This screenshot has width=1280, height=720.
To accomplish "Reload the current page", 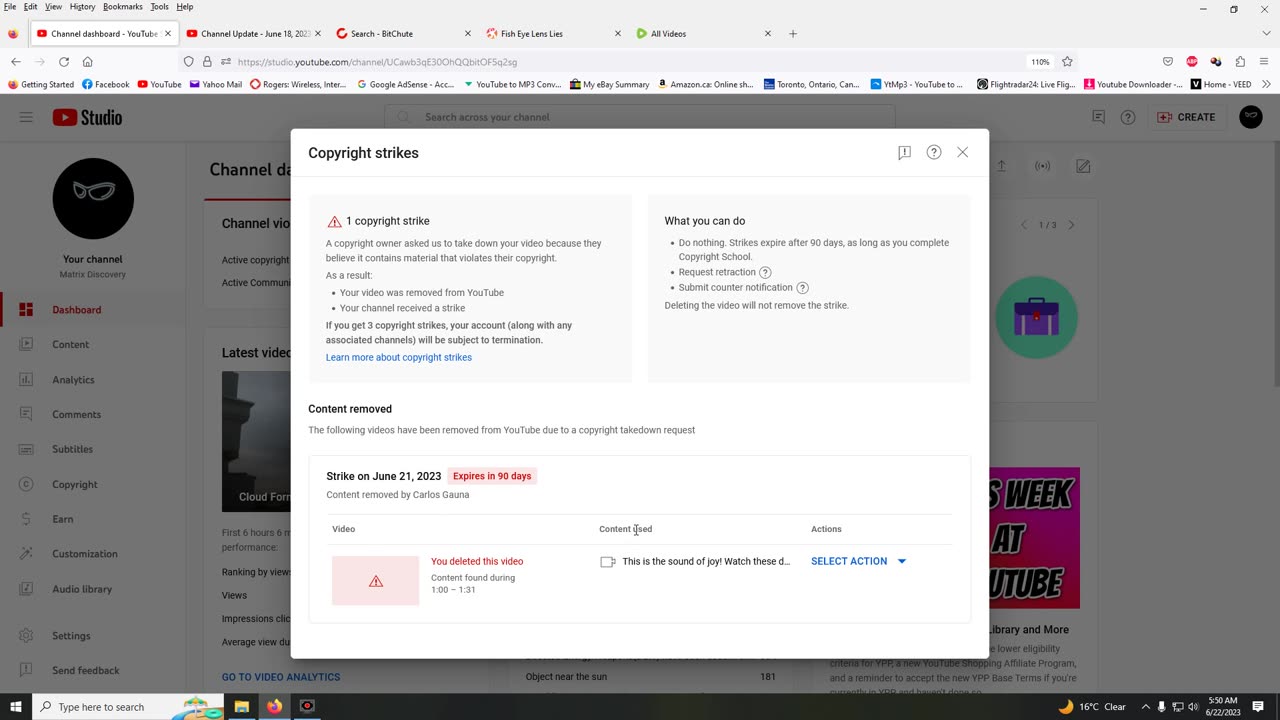I will pyautogui.click(x=64, y=62).
